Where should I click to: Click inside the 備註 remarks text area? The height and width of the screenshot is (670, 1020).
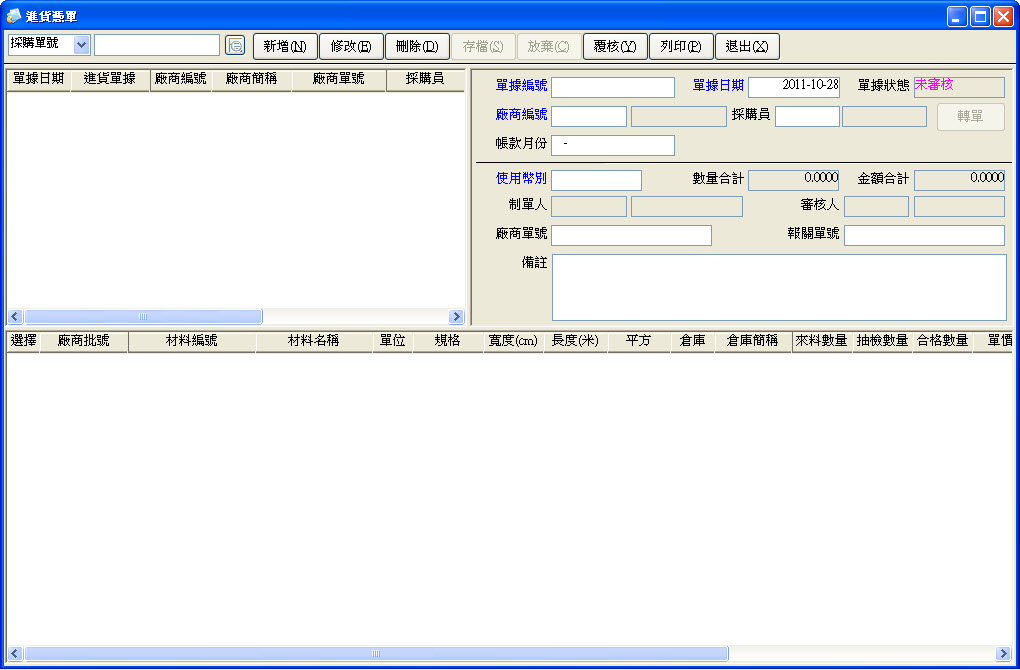779,288
